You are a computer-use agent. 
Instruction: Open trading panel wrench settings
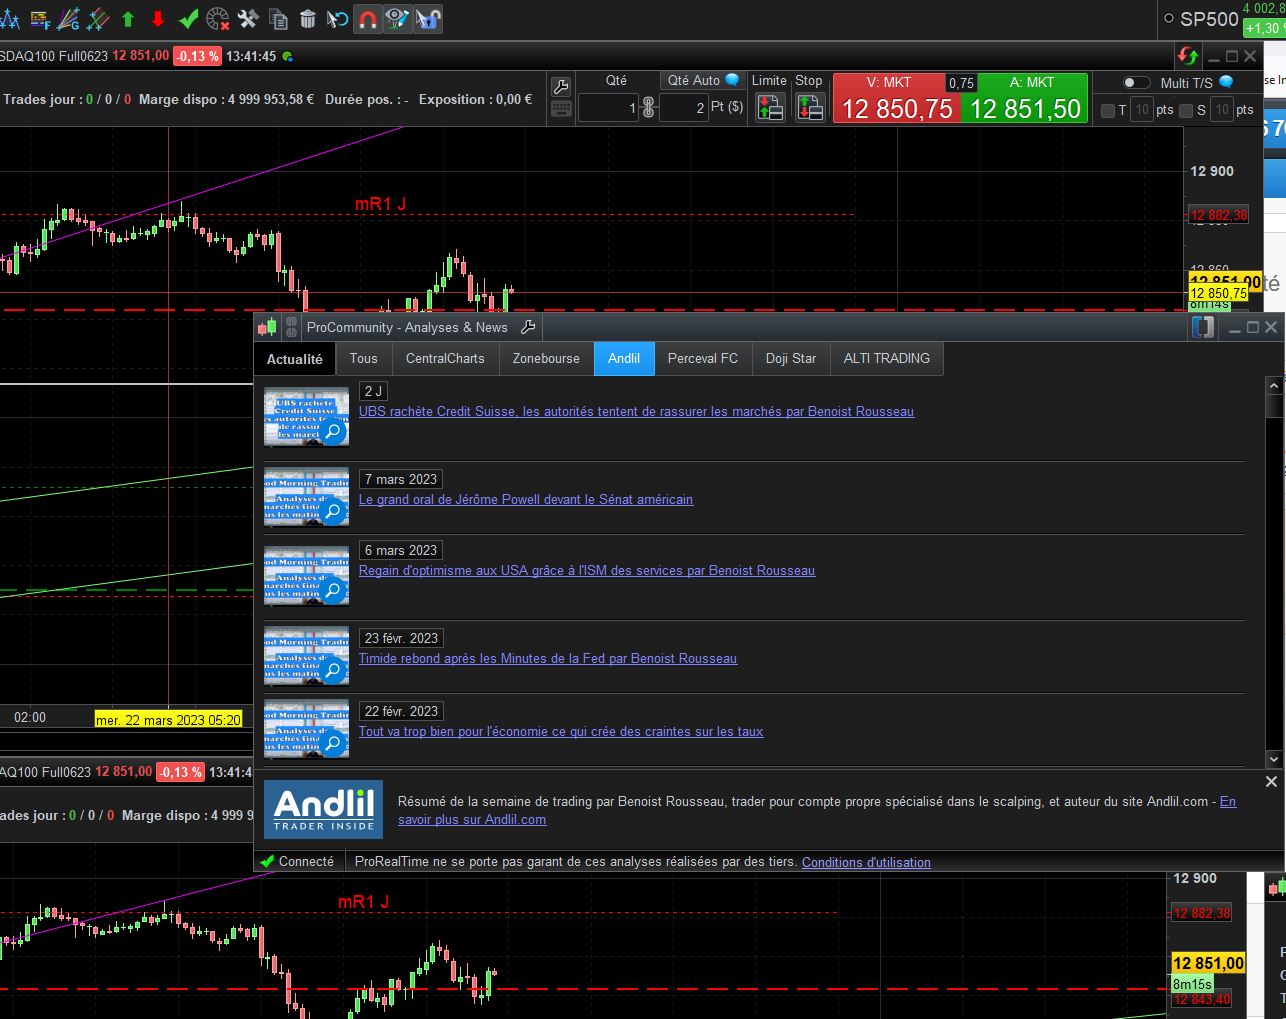coord(561,87)
